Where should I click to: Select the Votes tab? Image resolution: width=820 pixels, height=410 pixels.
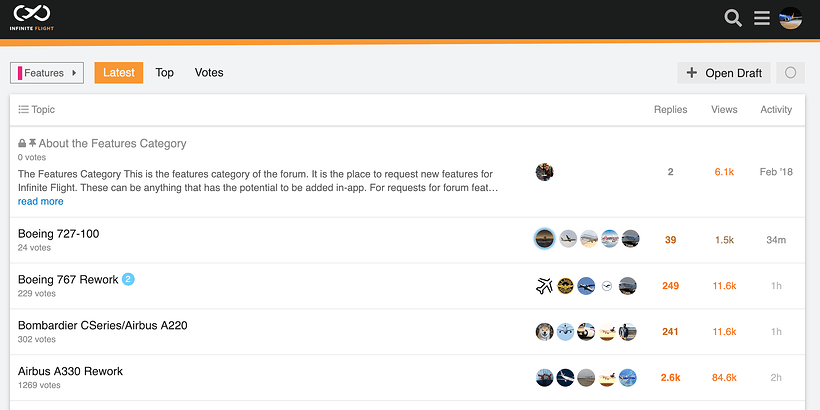pos(209,73)
